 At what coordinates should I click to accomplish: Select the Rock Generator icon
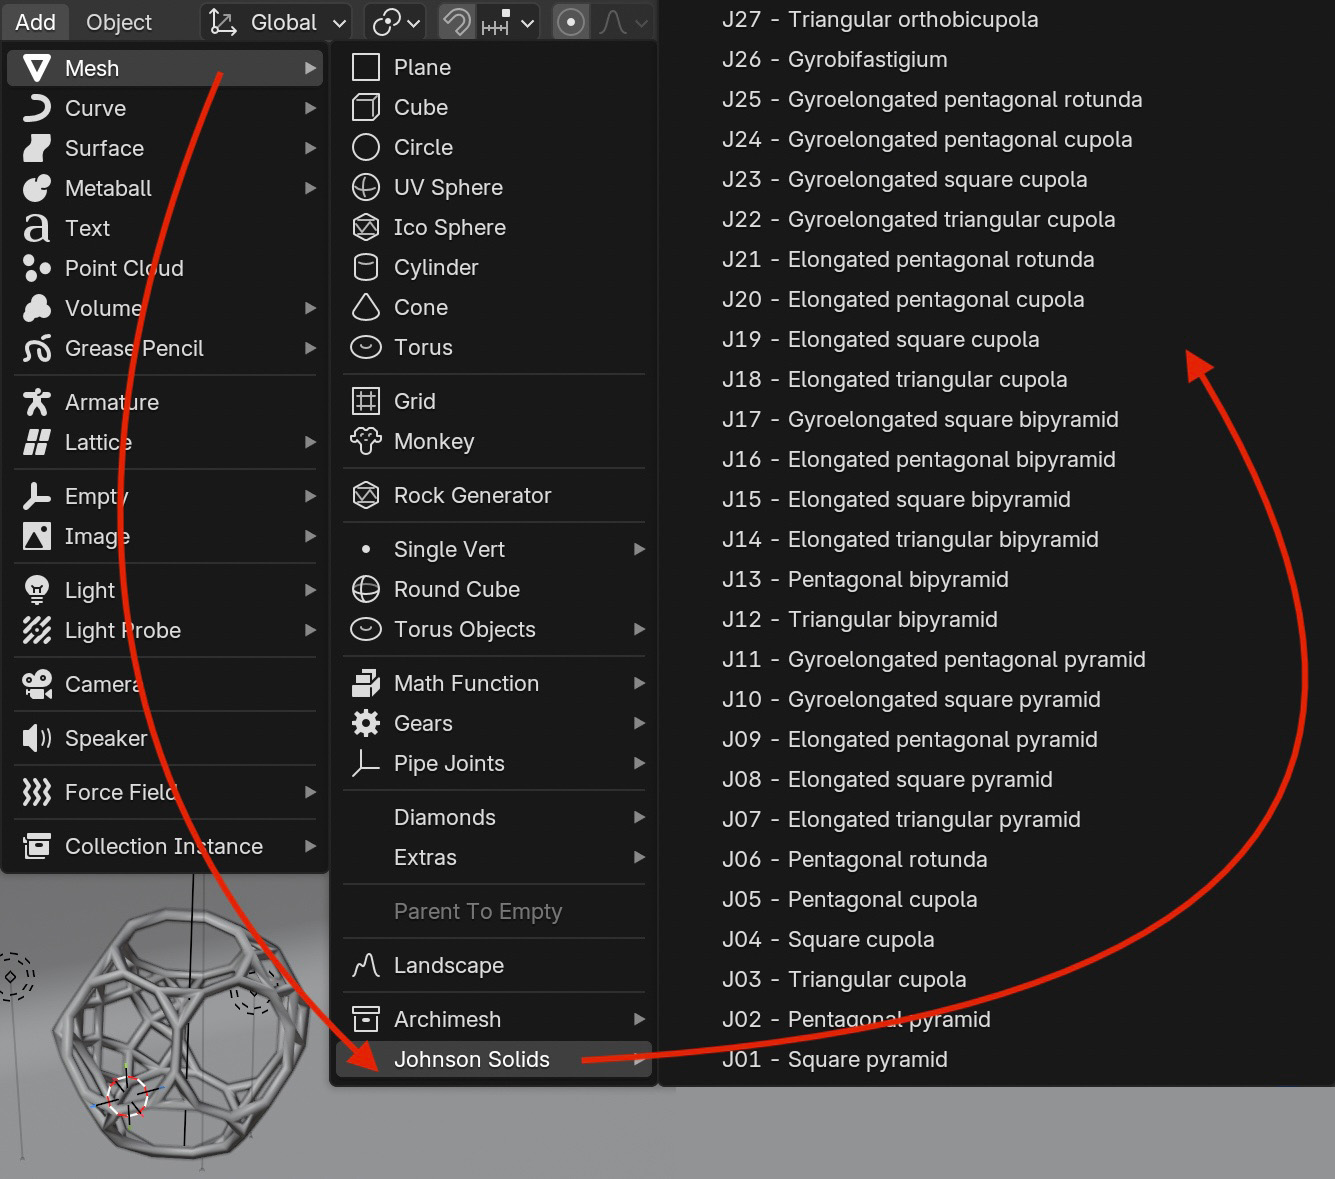point(366,495)
